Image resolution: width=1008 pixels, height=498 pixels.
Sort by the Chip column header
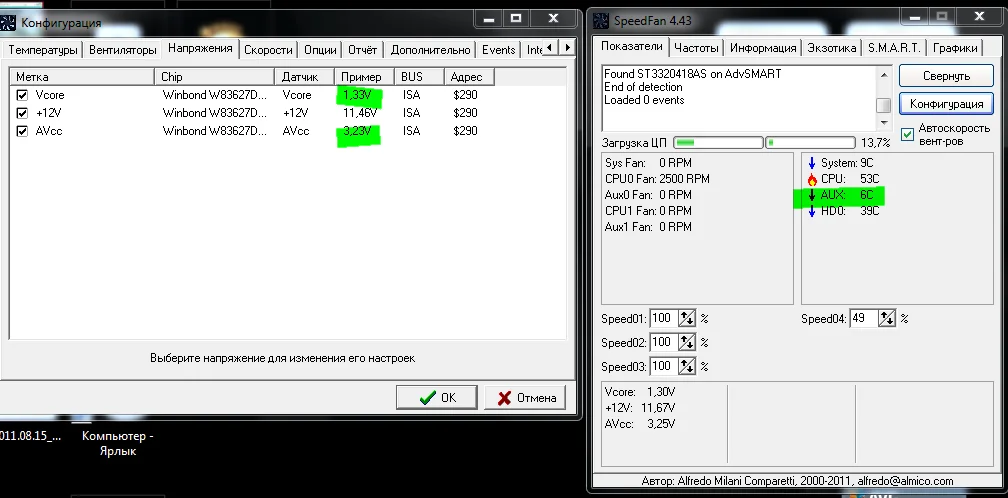(215, 77)
